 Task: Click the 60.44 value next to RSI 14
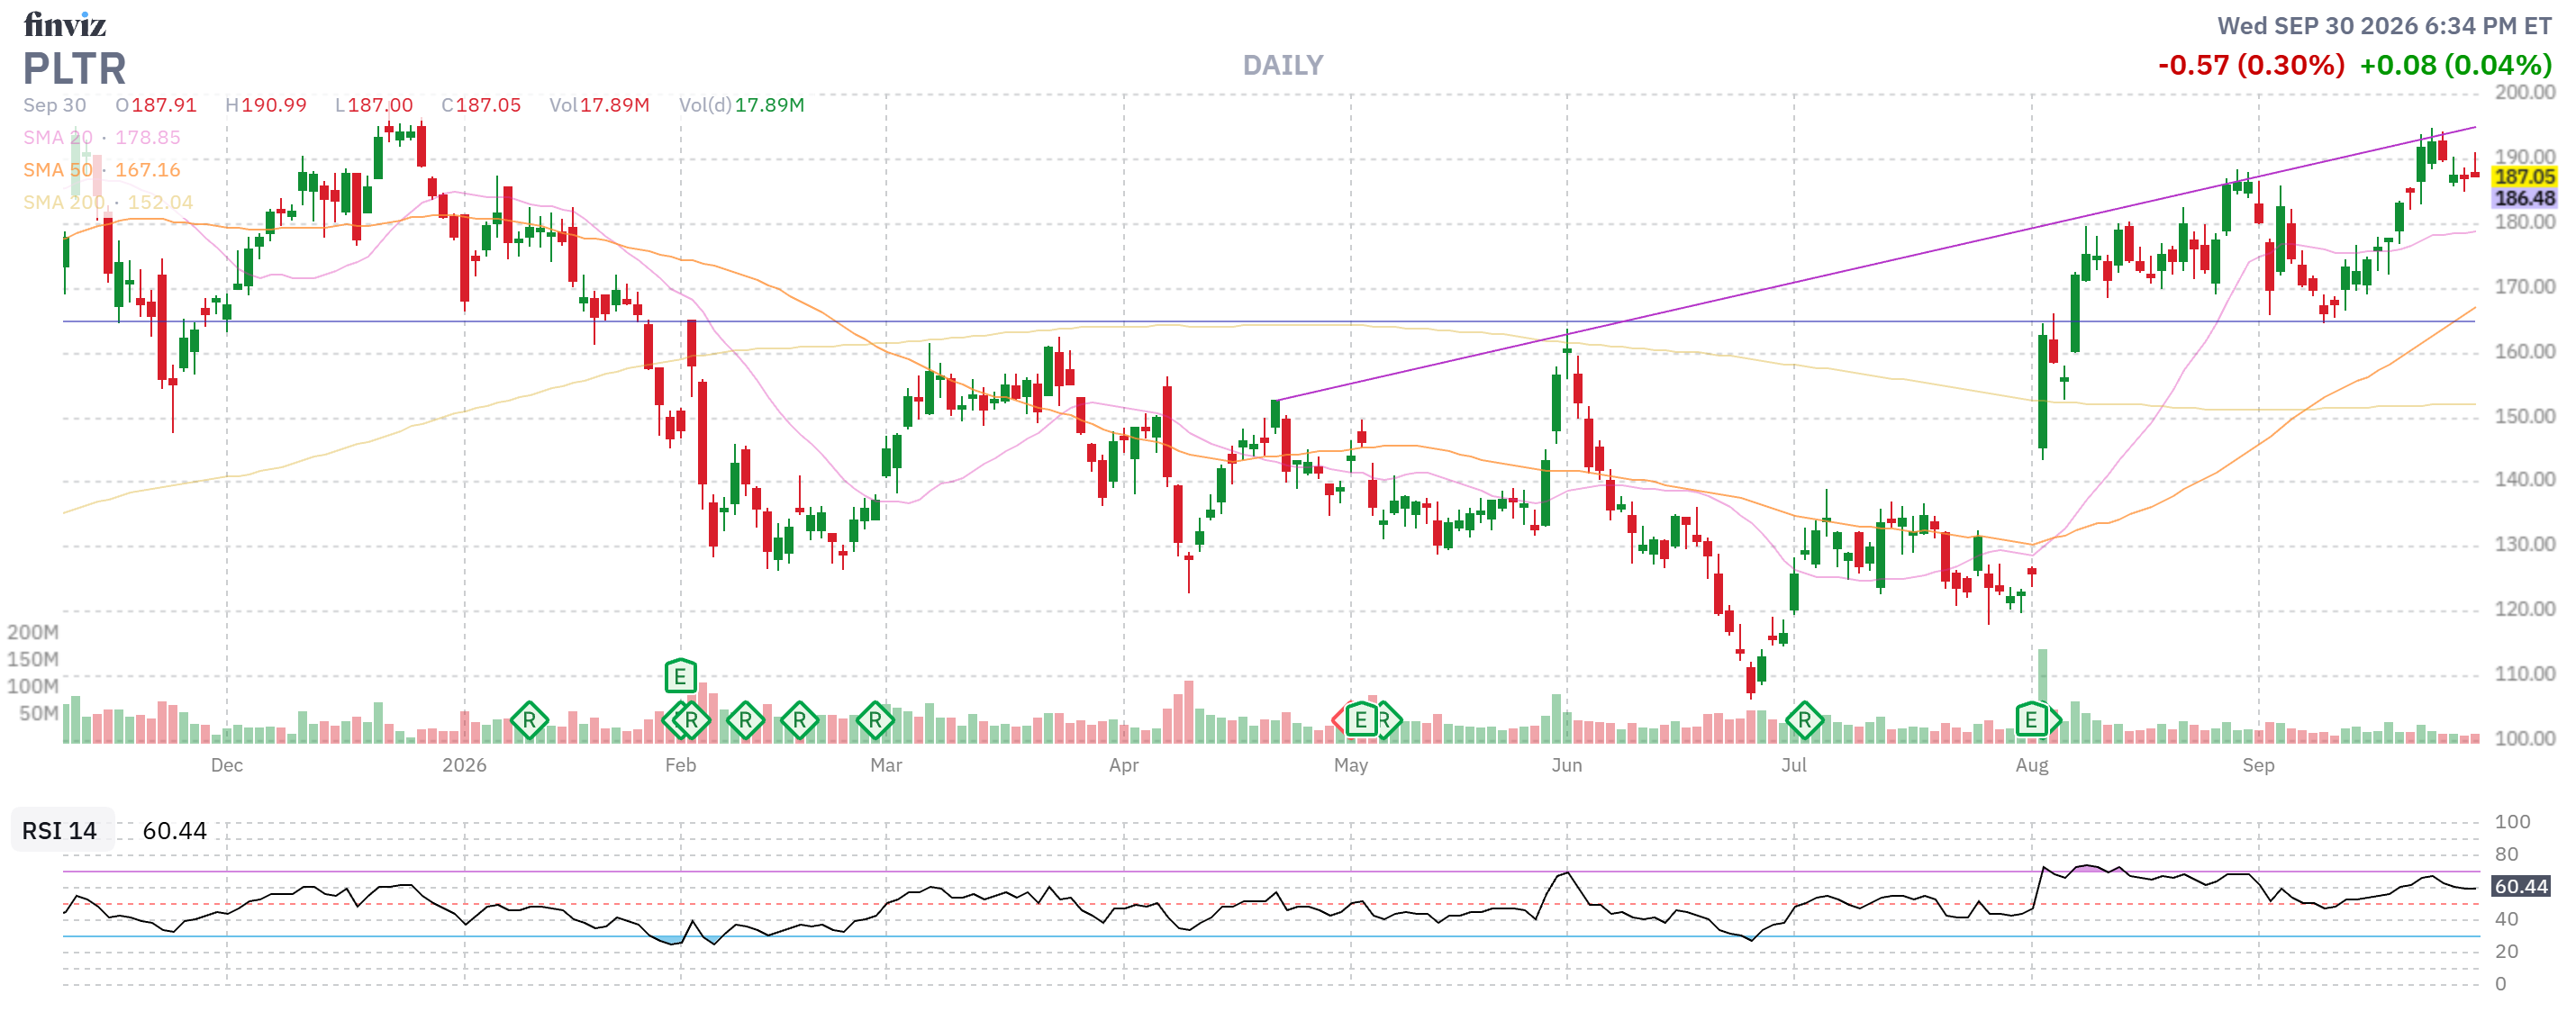(174, 830)
